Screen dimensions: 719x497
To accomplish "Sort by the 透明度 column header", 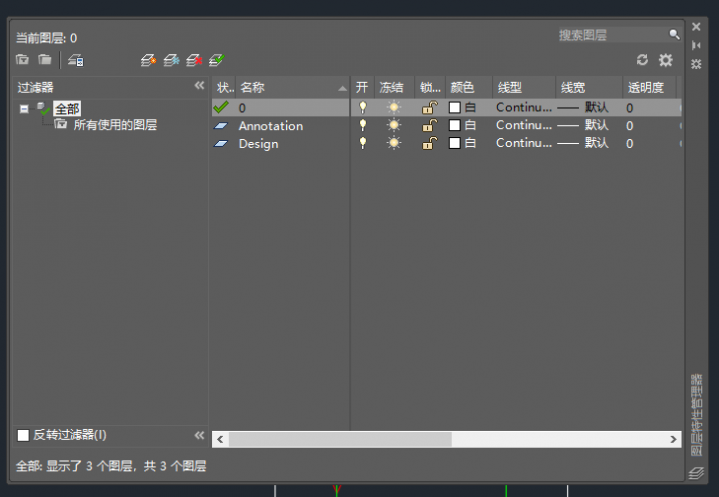I will click(x=649, y=88).
